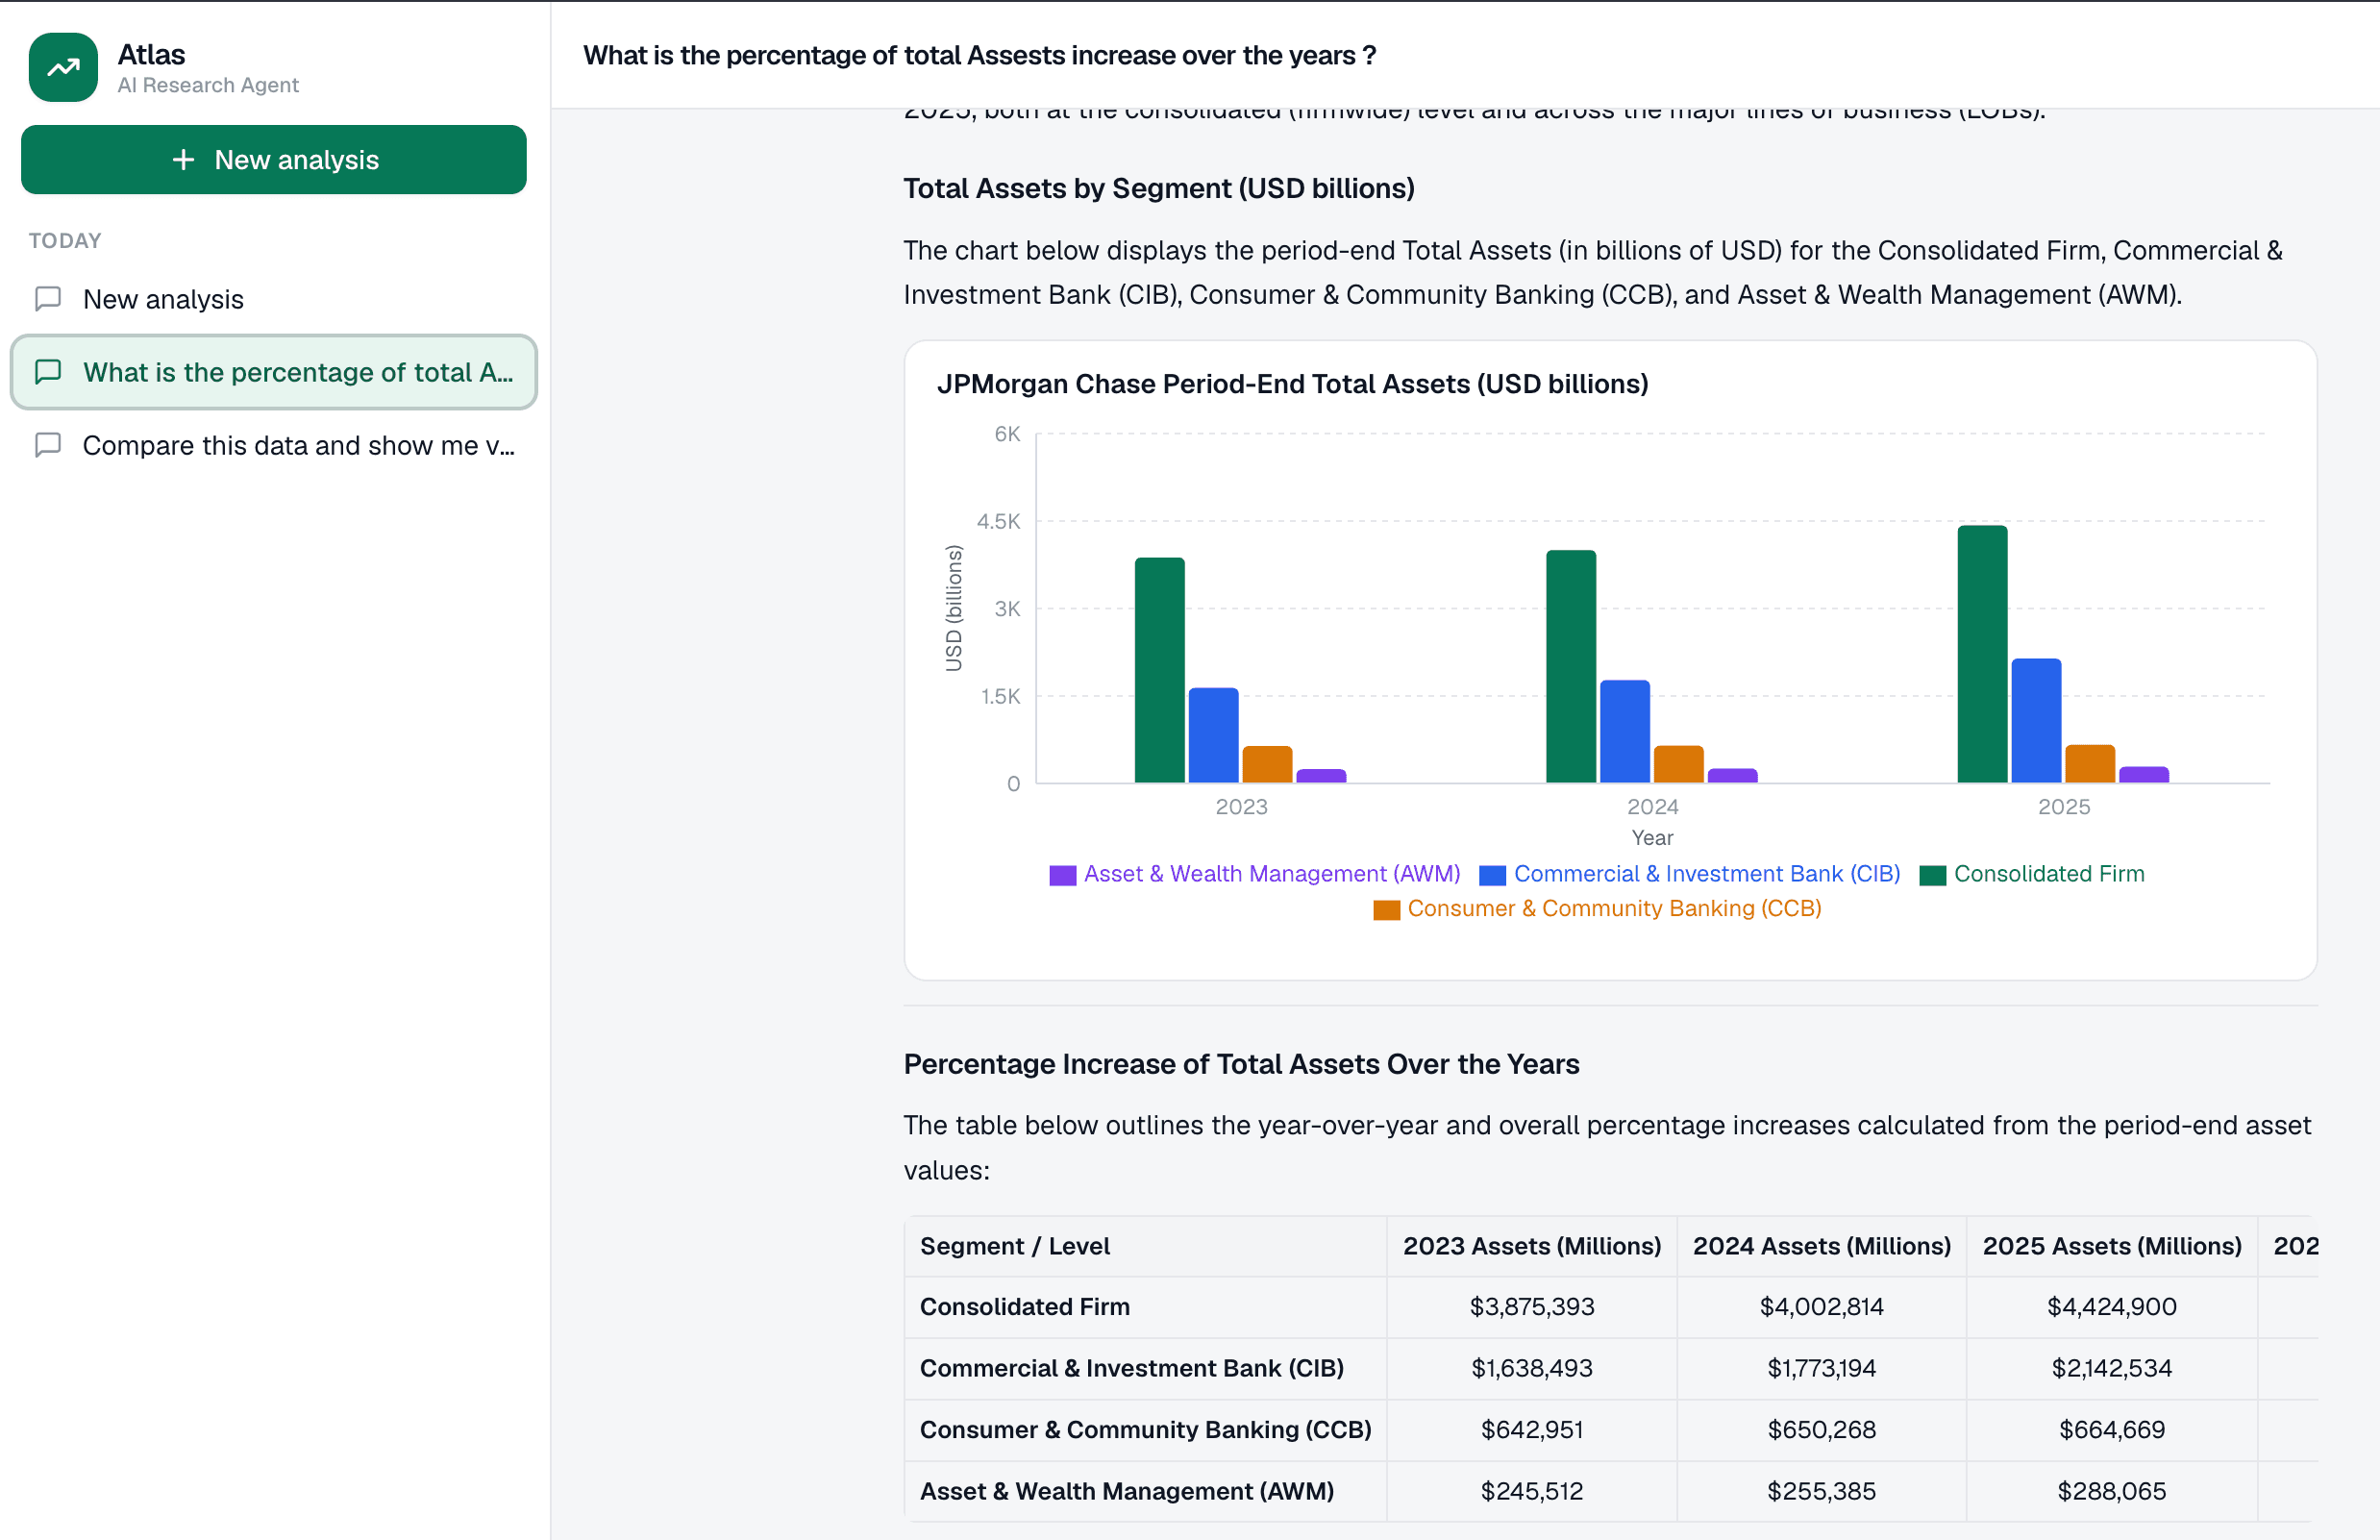Click 'Asset & Wealth Management (AWM)' row label
This screenshot has height=1540, width=2380.
tap(1127, 1492)
